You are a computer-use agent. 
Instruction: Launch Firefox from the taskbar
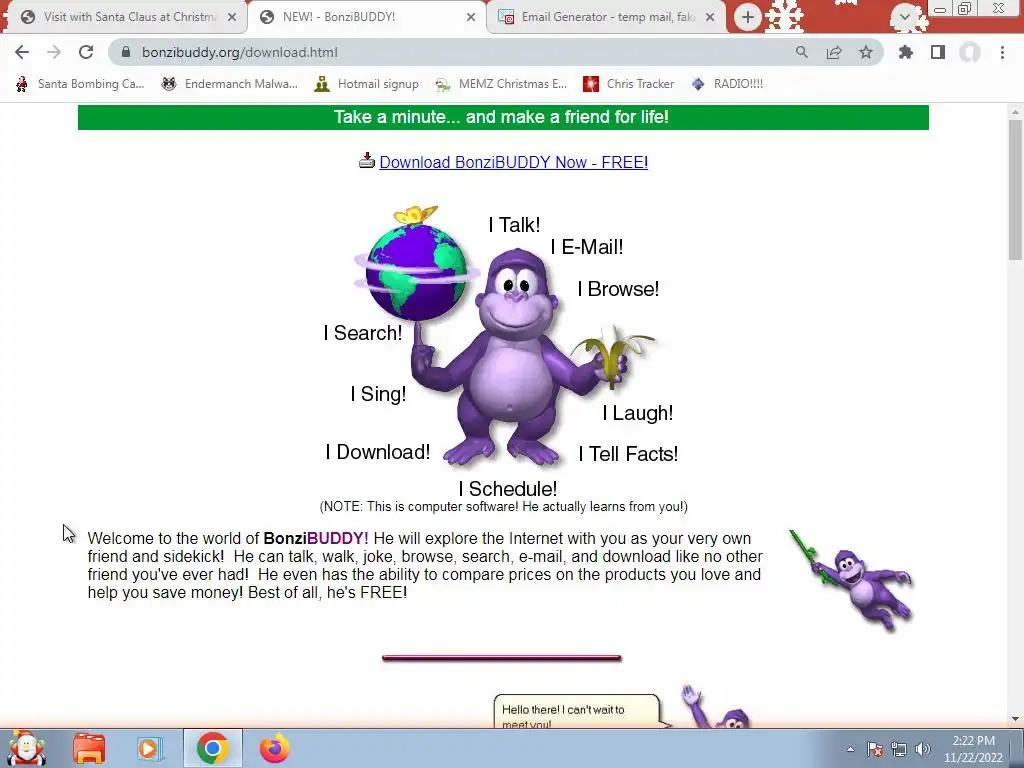point(274,748)
